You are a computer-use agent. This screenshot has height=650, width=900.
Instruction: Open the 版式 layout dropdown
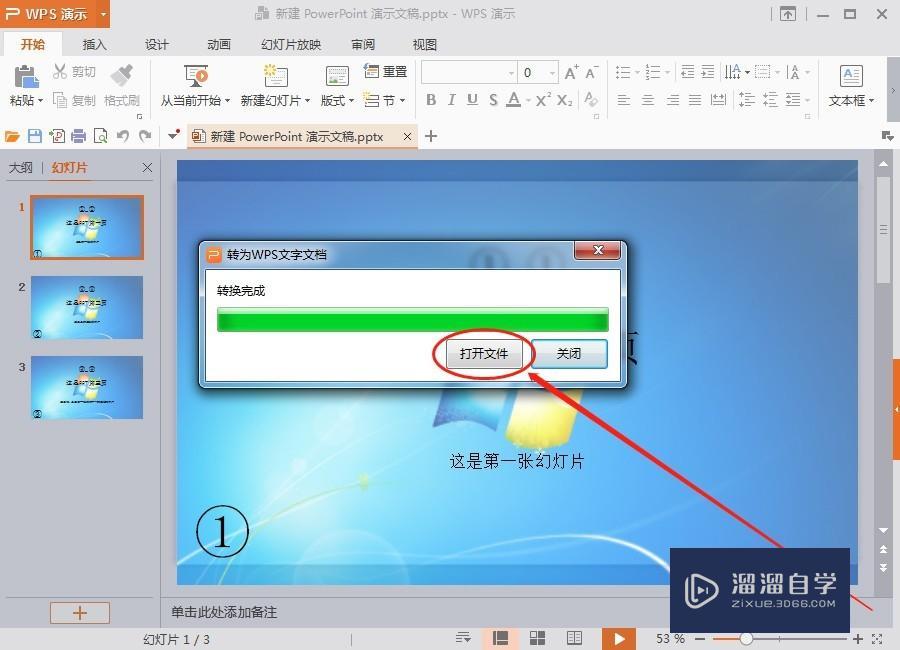tap(338, 100)
